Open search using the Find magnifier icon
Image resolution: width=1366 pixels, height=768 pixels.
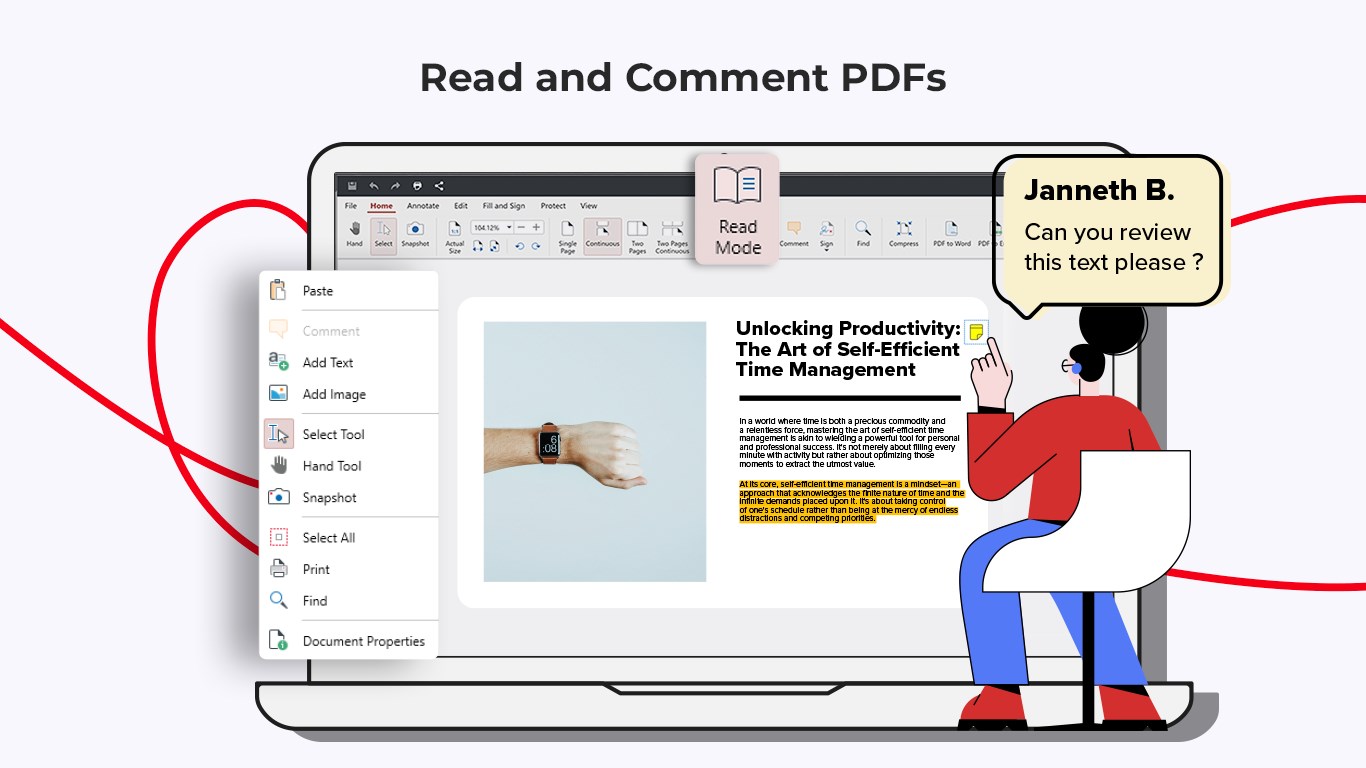[x=862, y=228]
